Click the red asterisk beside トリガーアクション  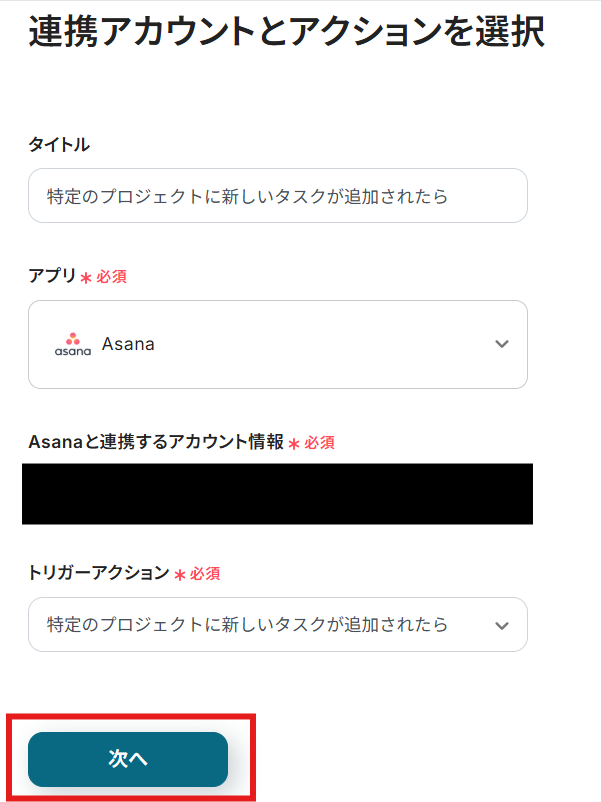point(180,574)
